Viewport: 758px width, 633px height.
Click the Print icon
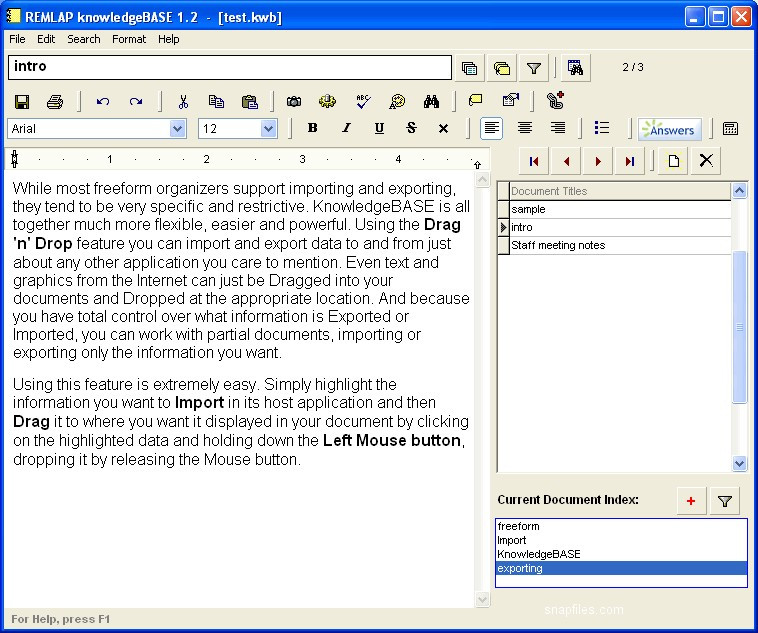[x=55, y=102]
